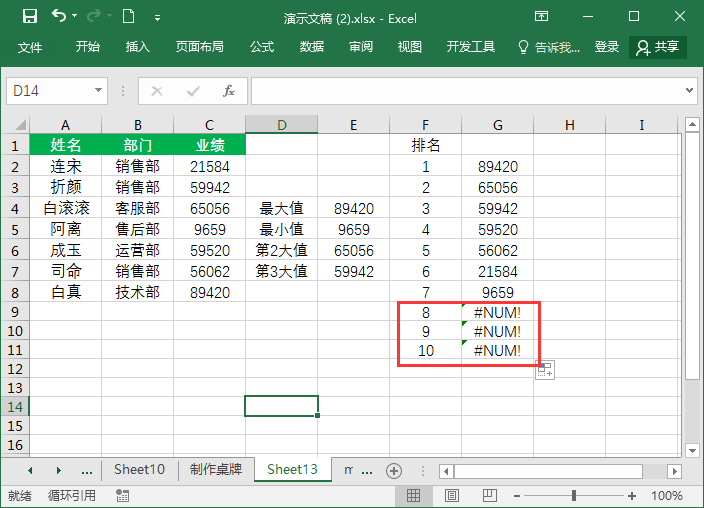Switch to the 制作桌牌 sheet tab
This screenshot has width=704, height=508.
pyautogui.click(x=216, y=469)
